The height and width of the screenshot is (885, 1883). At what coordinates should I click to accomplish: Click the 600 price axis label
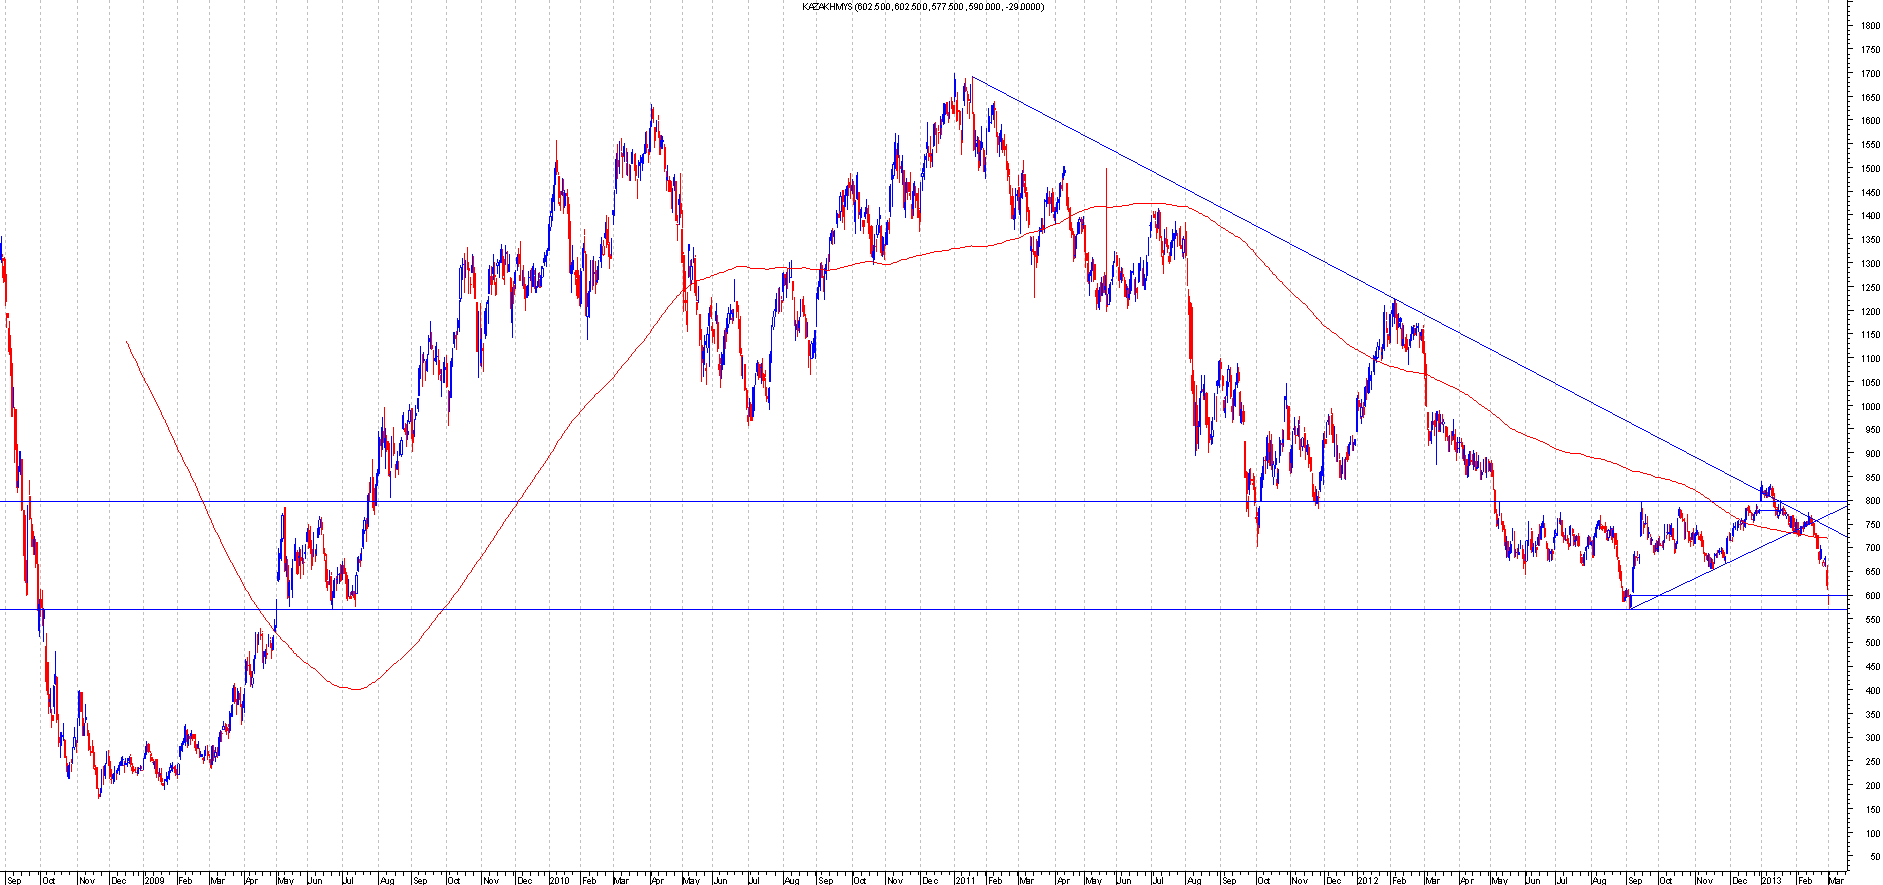(x=1868, y=596)
